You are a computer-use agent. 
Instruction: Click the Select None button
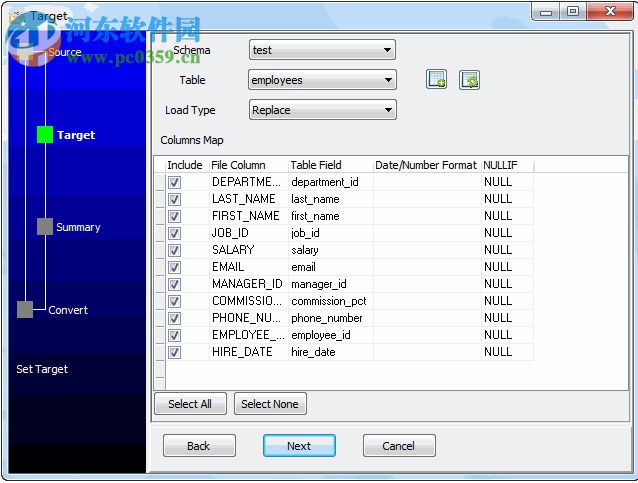270,404
